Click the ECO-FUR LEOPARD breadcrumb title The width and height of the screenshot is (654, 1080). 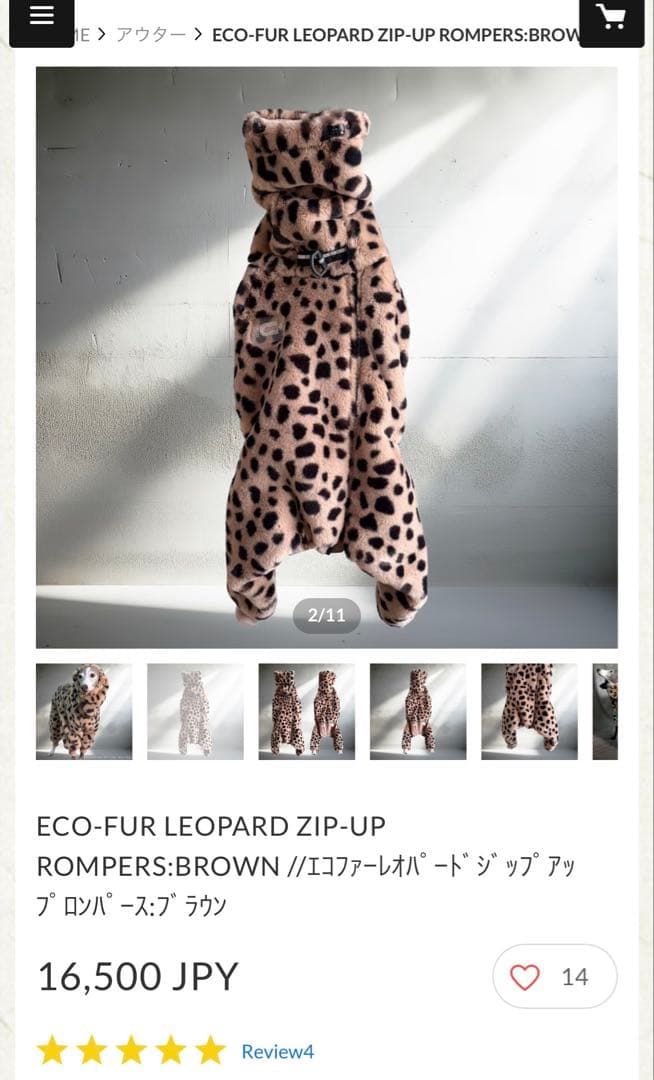(x=396, y=35)
